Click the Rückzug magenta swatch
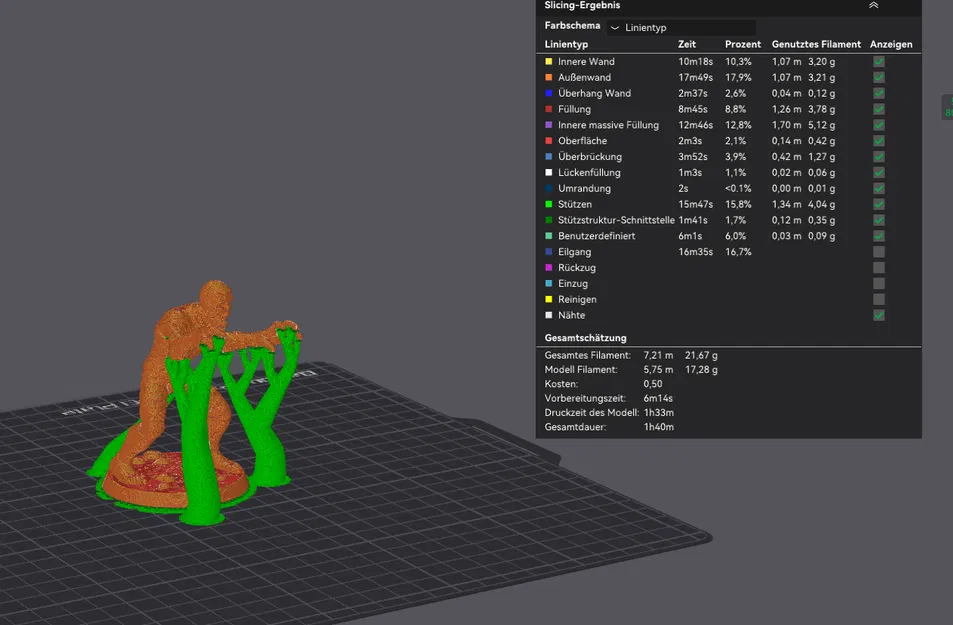The width and height of the screenshot is (953, 625). point(549,267)
